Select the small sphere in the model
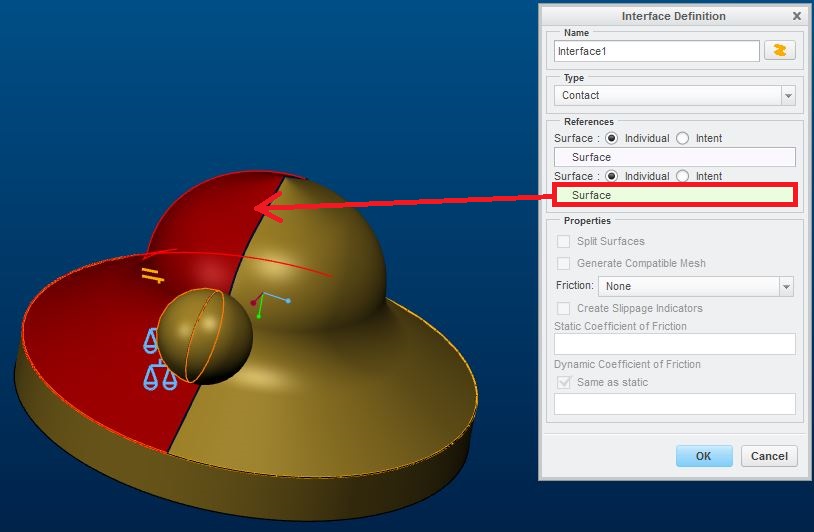The image size is (814, 532). tap(205, 337)
